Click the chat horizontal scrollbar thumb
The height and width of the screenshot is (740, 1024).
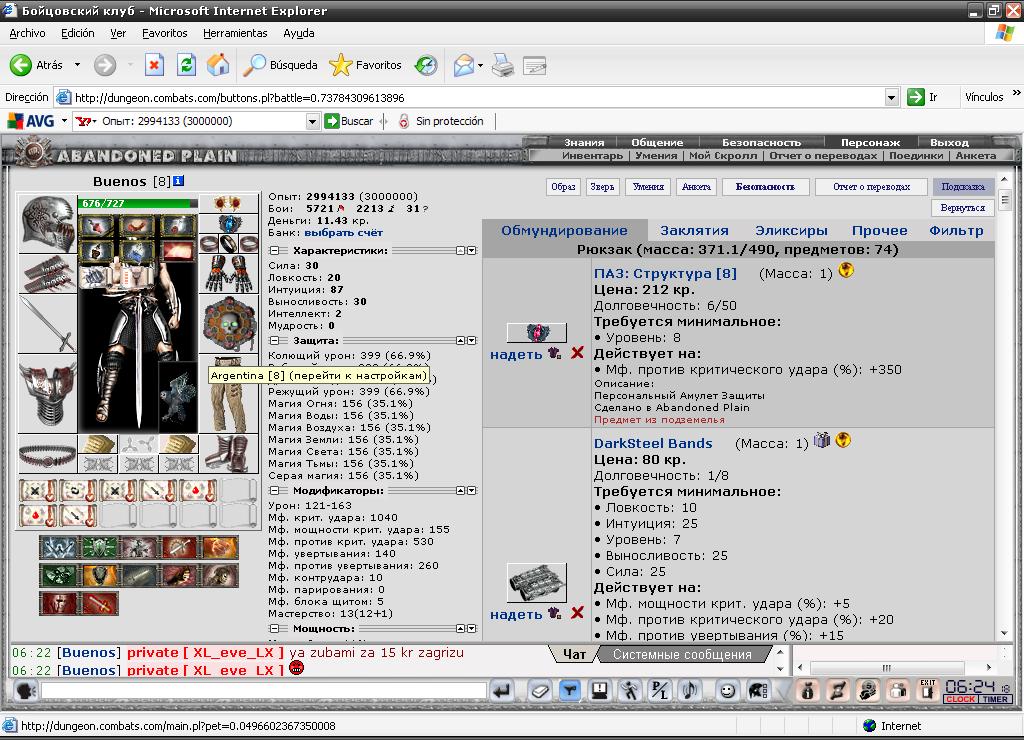[x=886, y=668]
